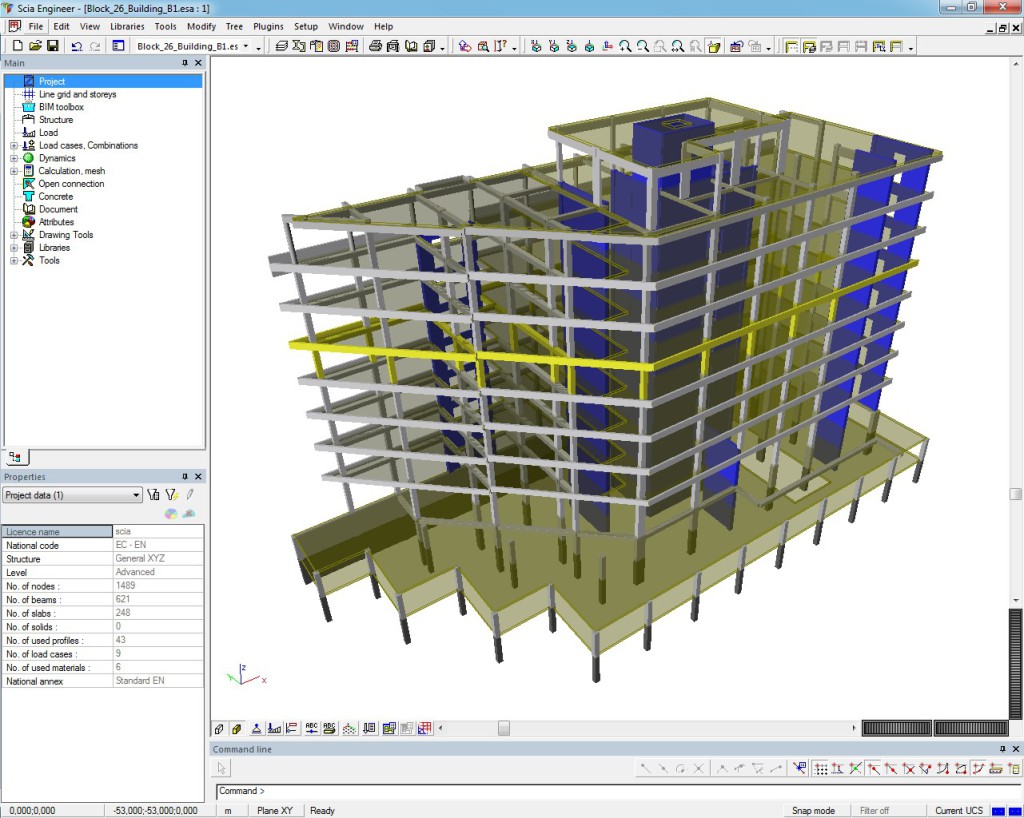Expand Calculation, mesh node
Image resolution: width=1024 pixels, height=818 pixels.
pos(14,171)
